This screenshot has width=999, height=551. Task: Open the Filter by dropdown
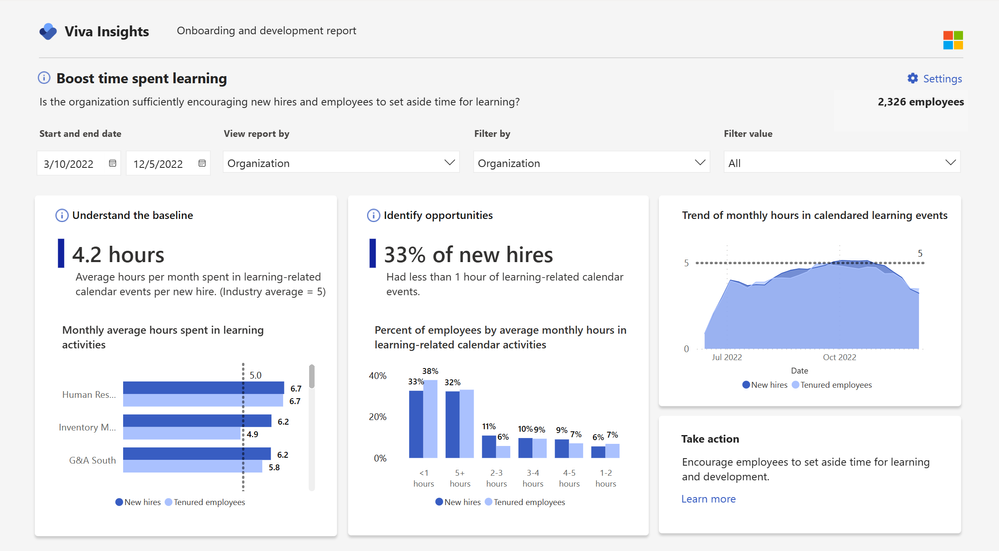[591, 162]
